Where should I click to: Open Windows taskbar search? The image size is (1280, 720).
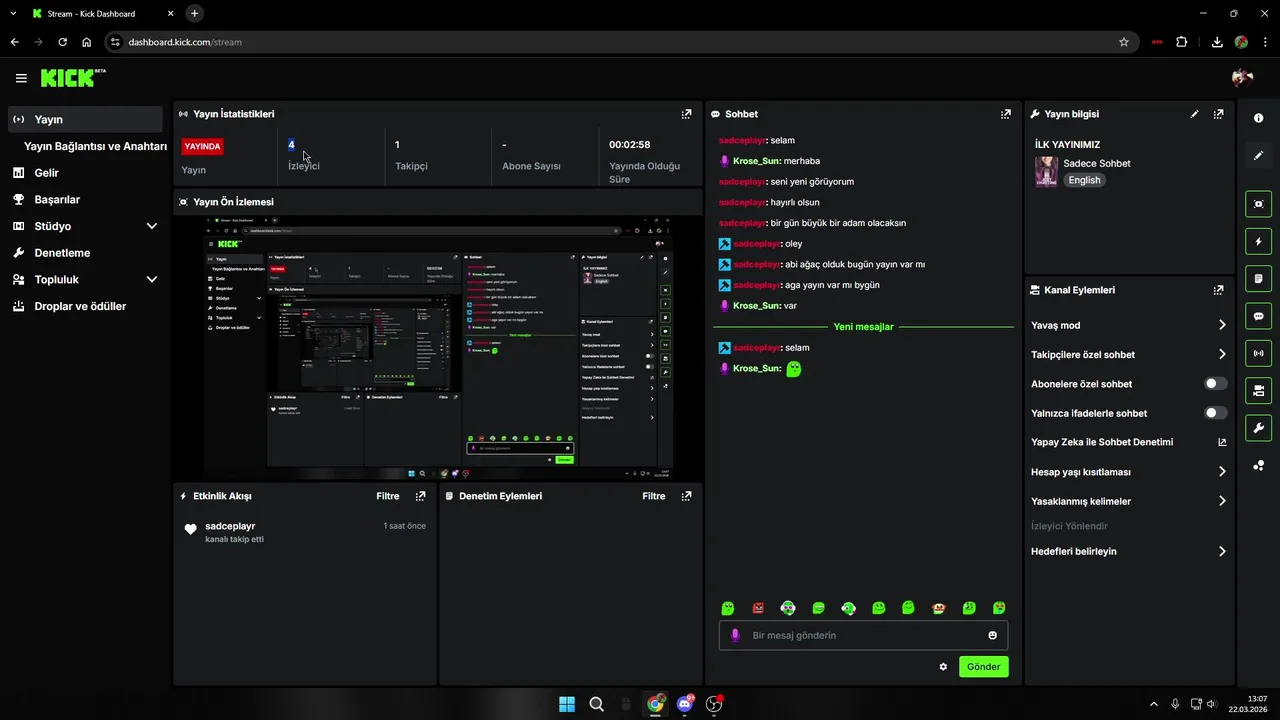coord(596,704)
